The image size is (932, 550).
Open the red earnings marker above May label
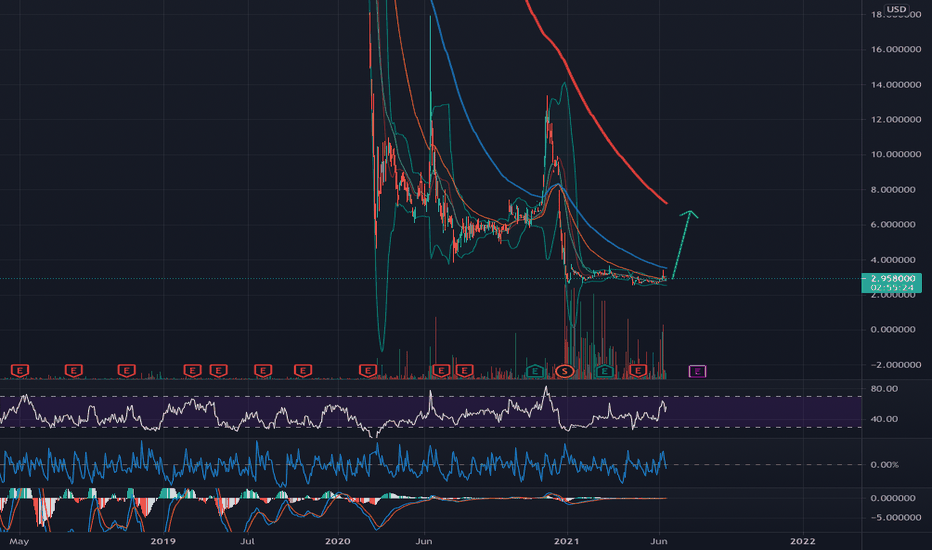(20, 371)
